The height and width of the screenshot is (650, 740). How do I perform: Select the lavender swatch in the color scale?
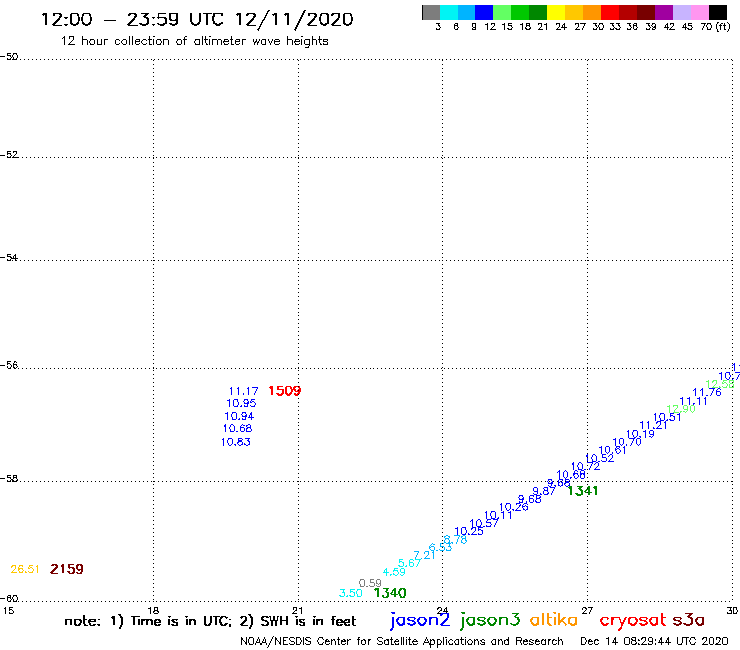[x=681, y=12]
